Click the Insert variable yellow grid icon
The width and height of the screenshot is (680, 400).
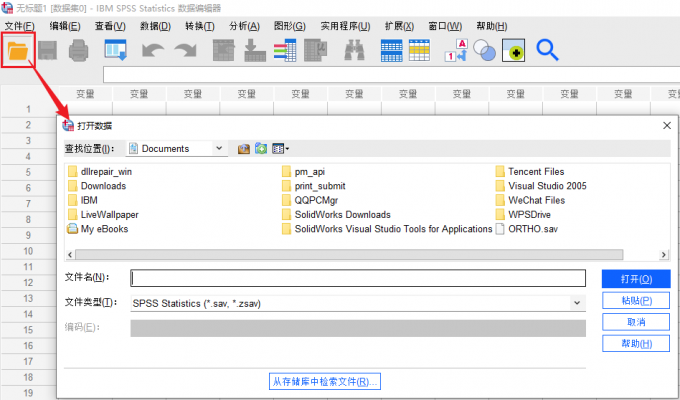coord(419,50)
